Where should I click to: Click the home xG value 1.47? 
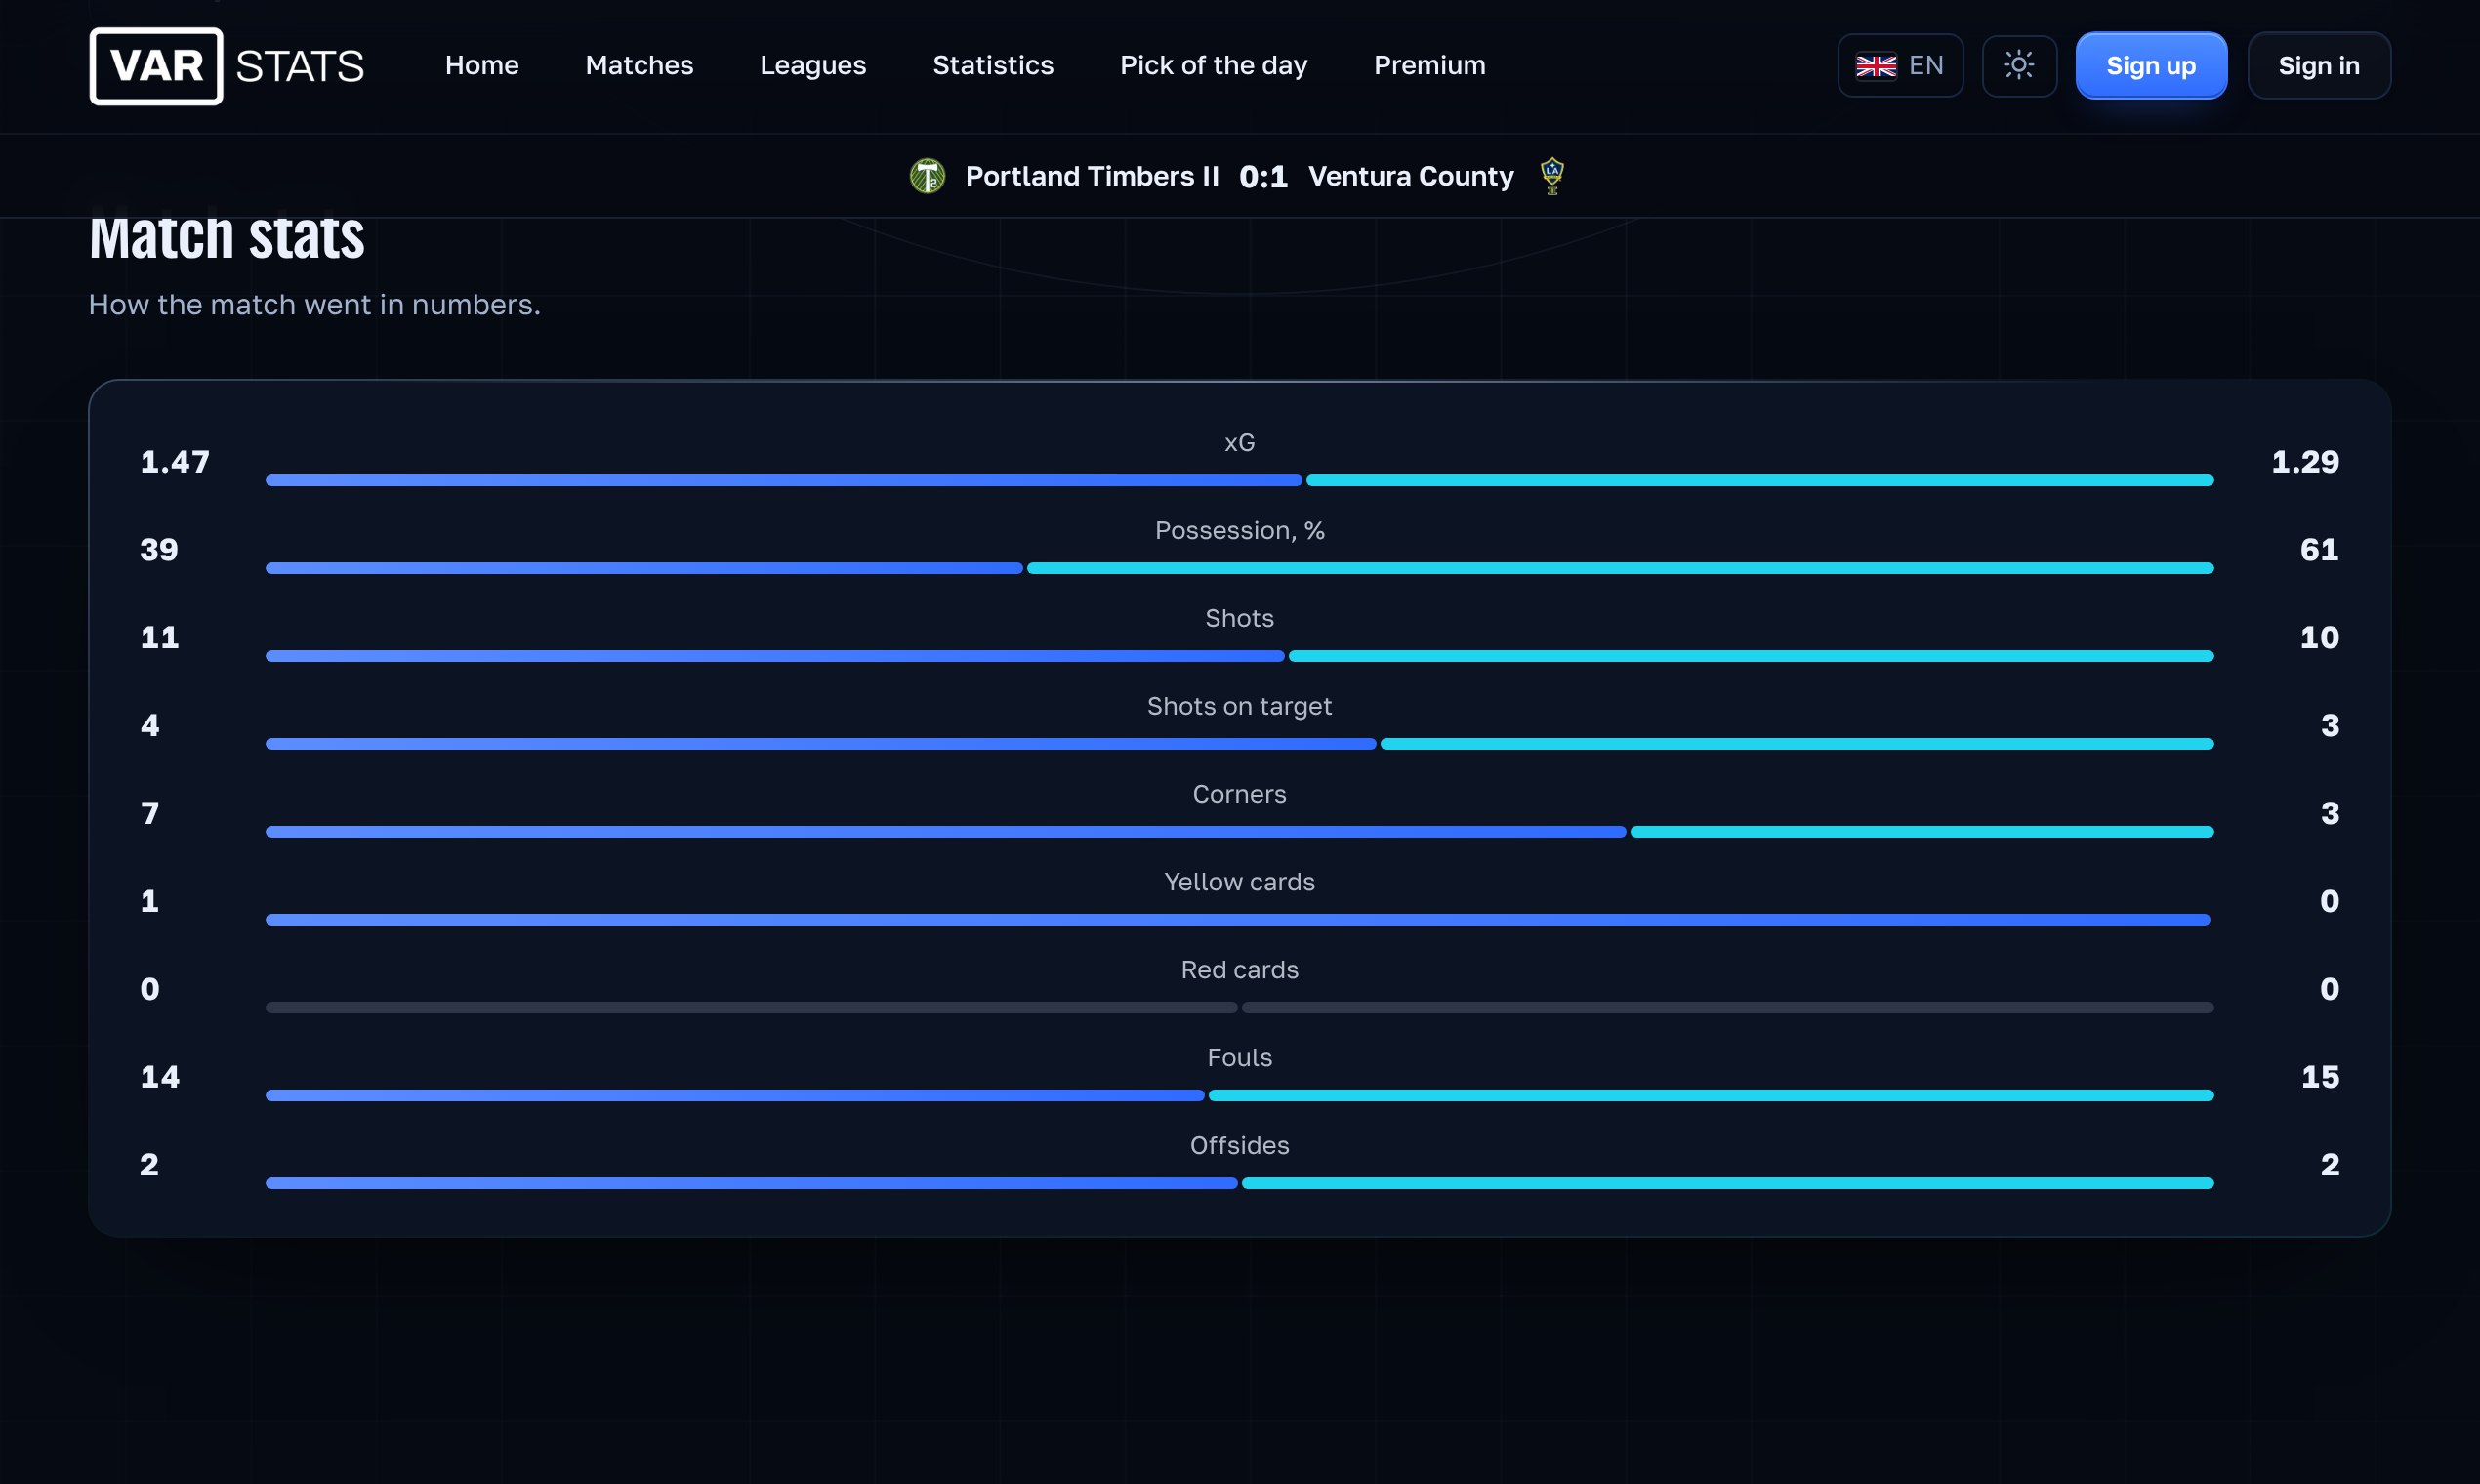point(175,462)
